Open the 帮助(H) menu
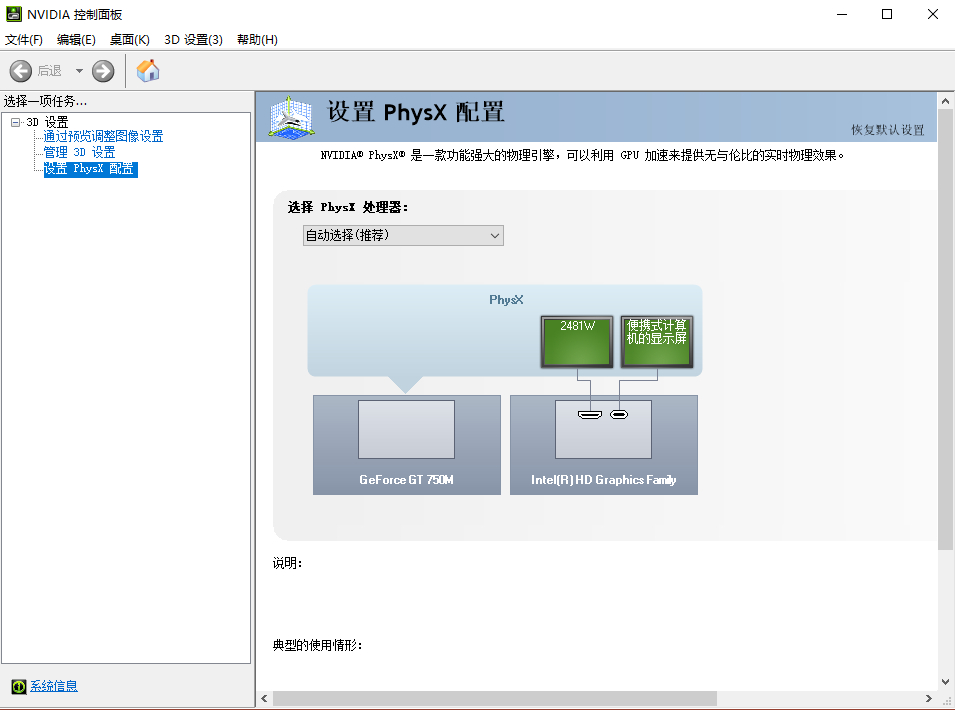 [257, 40]
